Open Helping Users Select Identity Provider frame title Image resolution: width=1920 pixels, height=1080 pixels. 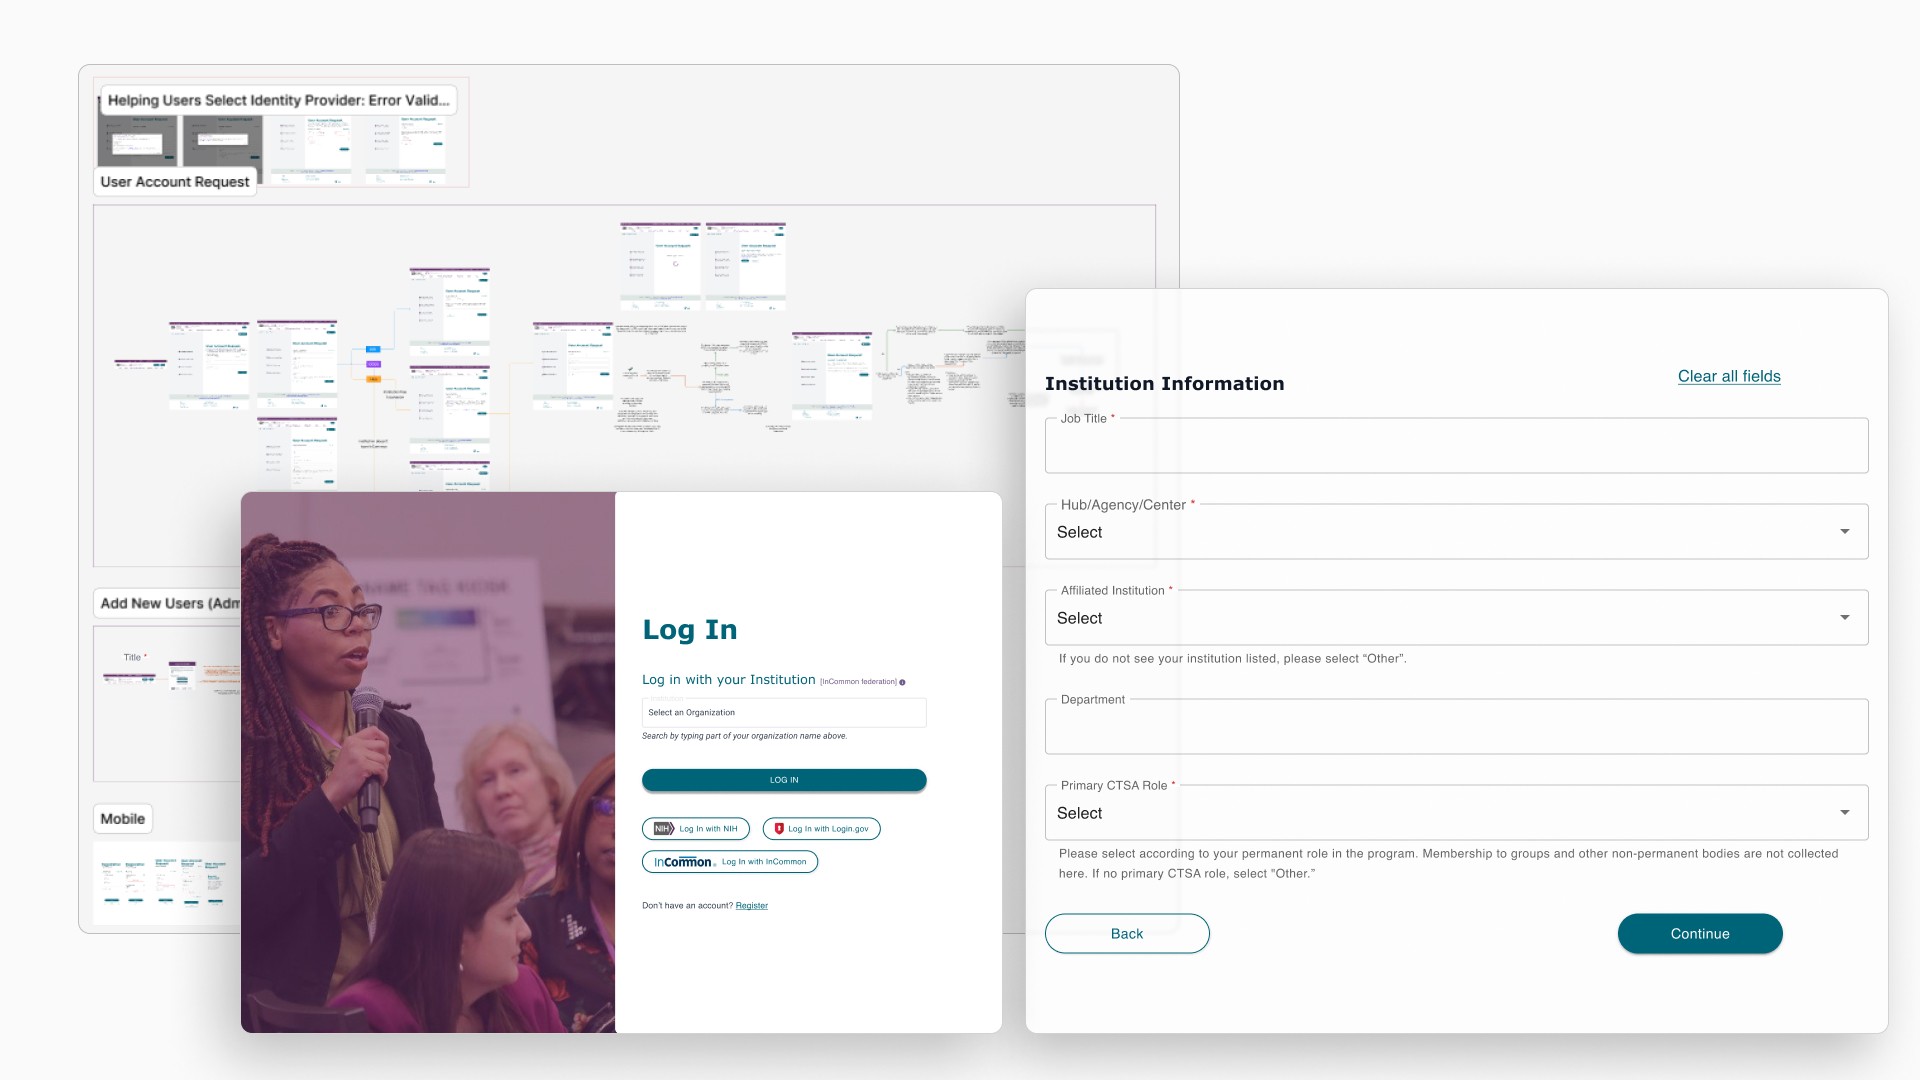pyautogui.click(x=278, y=100)
